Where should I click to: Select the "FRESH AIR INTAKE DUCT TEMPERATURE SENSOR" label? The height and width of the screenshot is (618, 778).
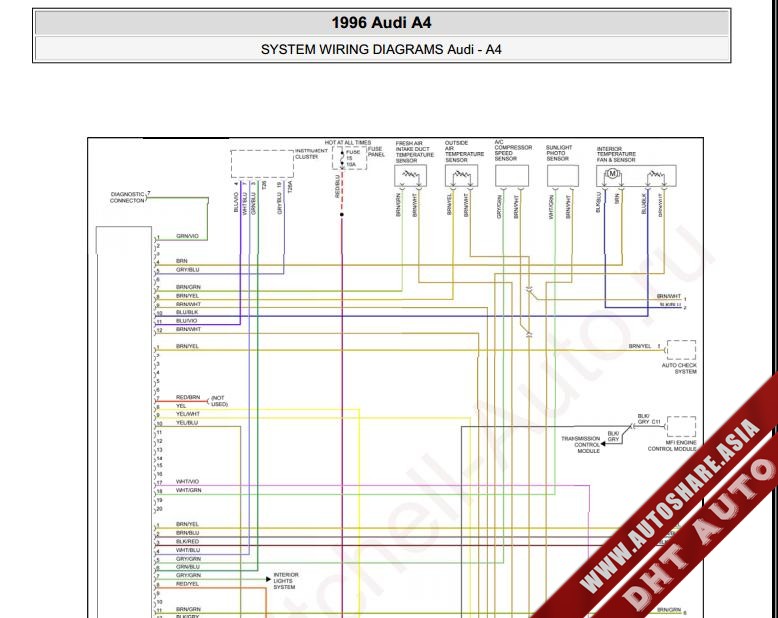(414, 152)
